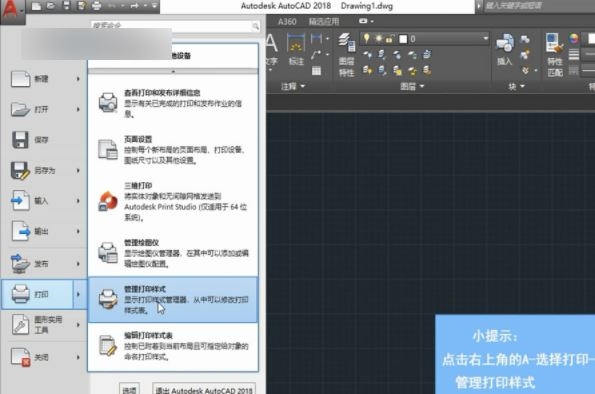Click the ribbon minimize toggle dropdown button
This screenshot has height=394, width=595.
(x=366, y=21)
